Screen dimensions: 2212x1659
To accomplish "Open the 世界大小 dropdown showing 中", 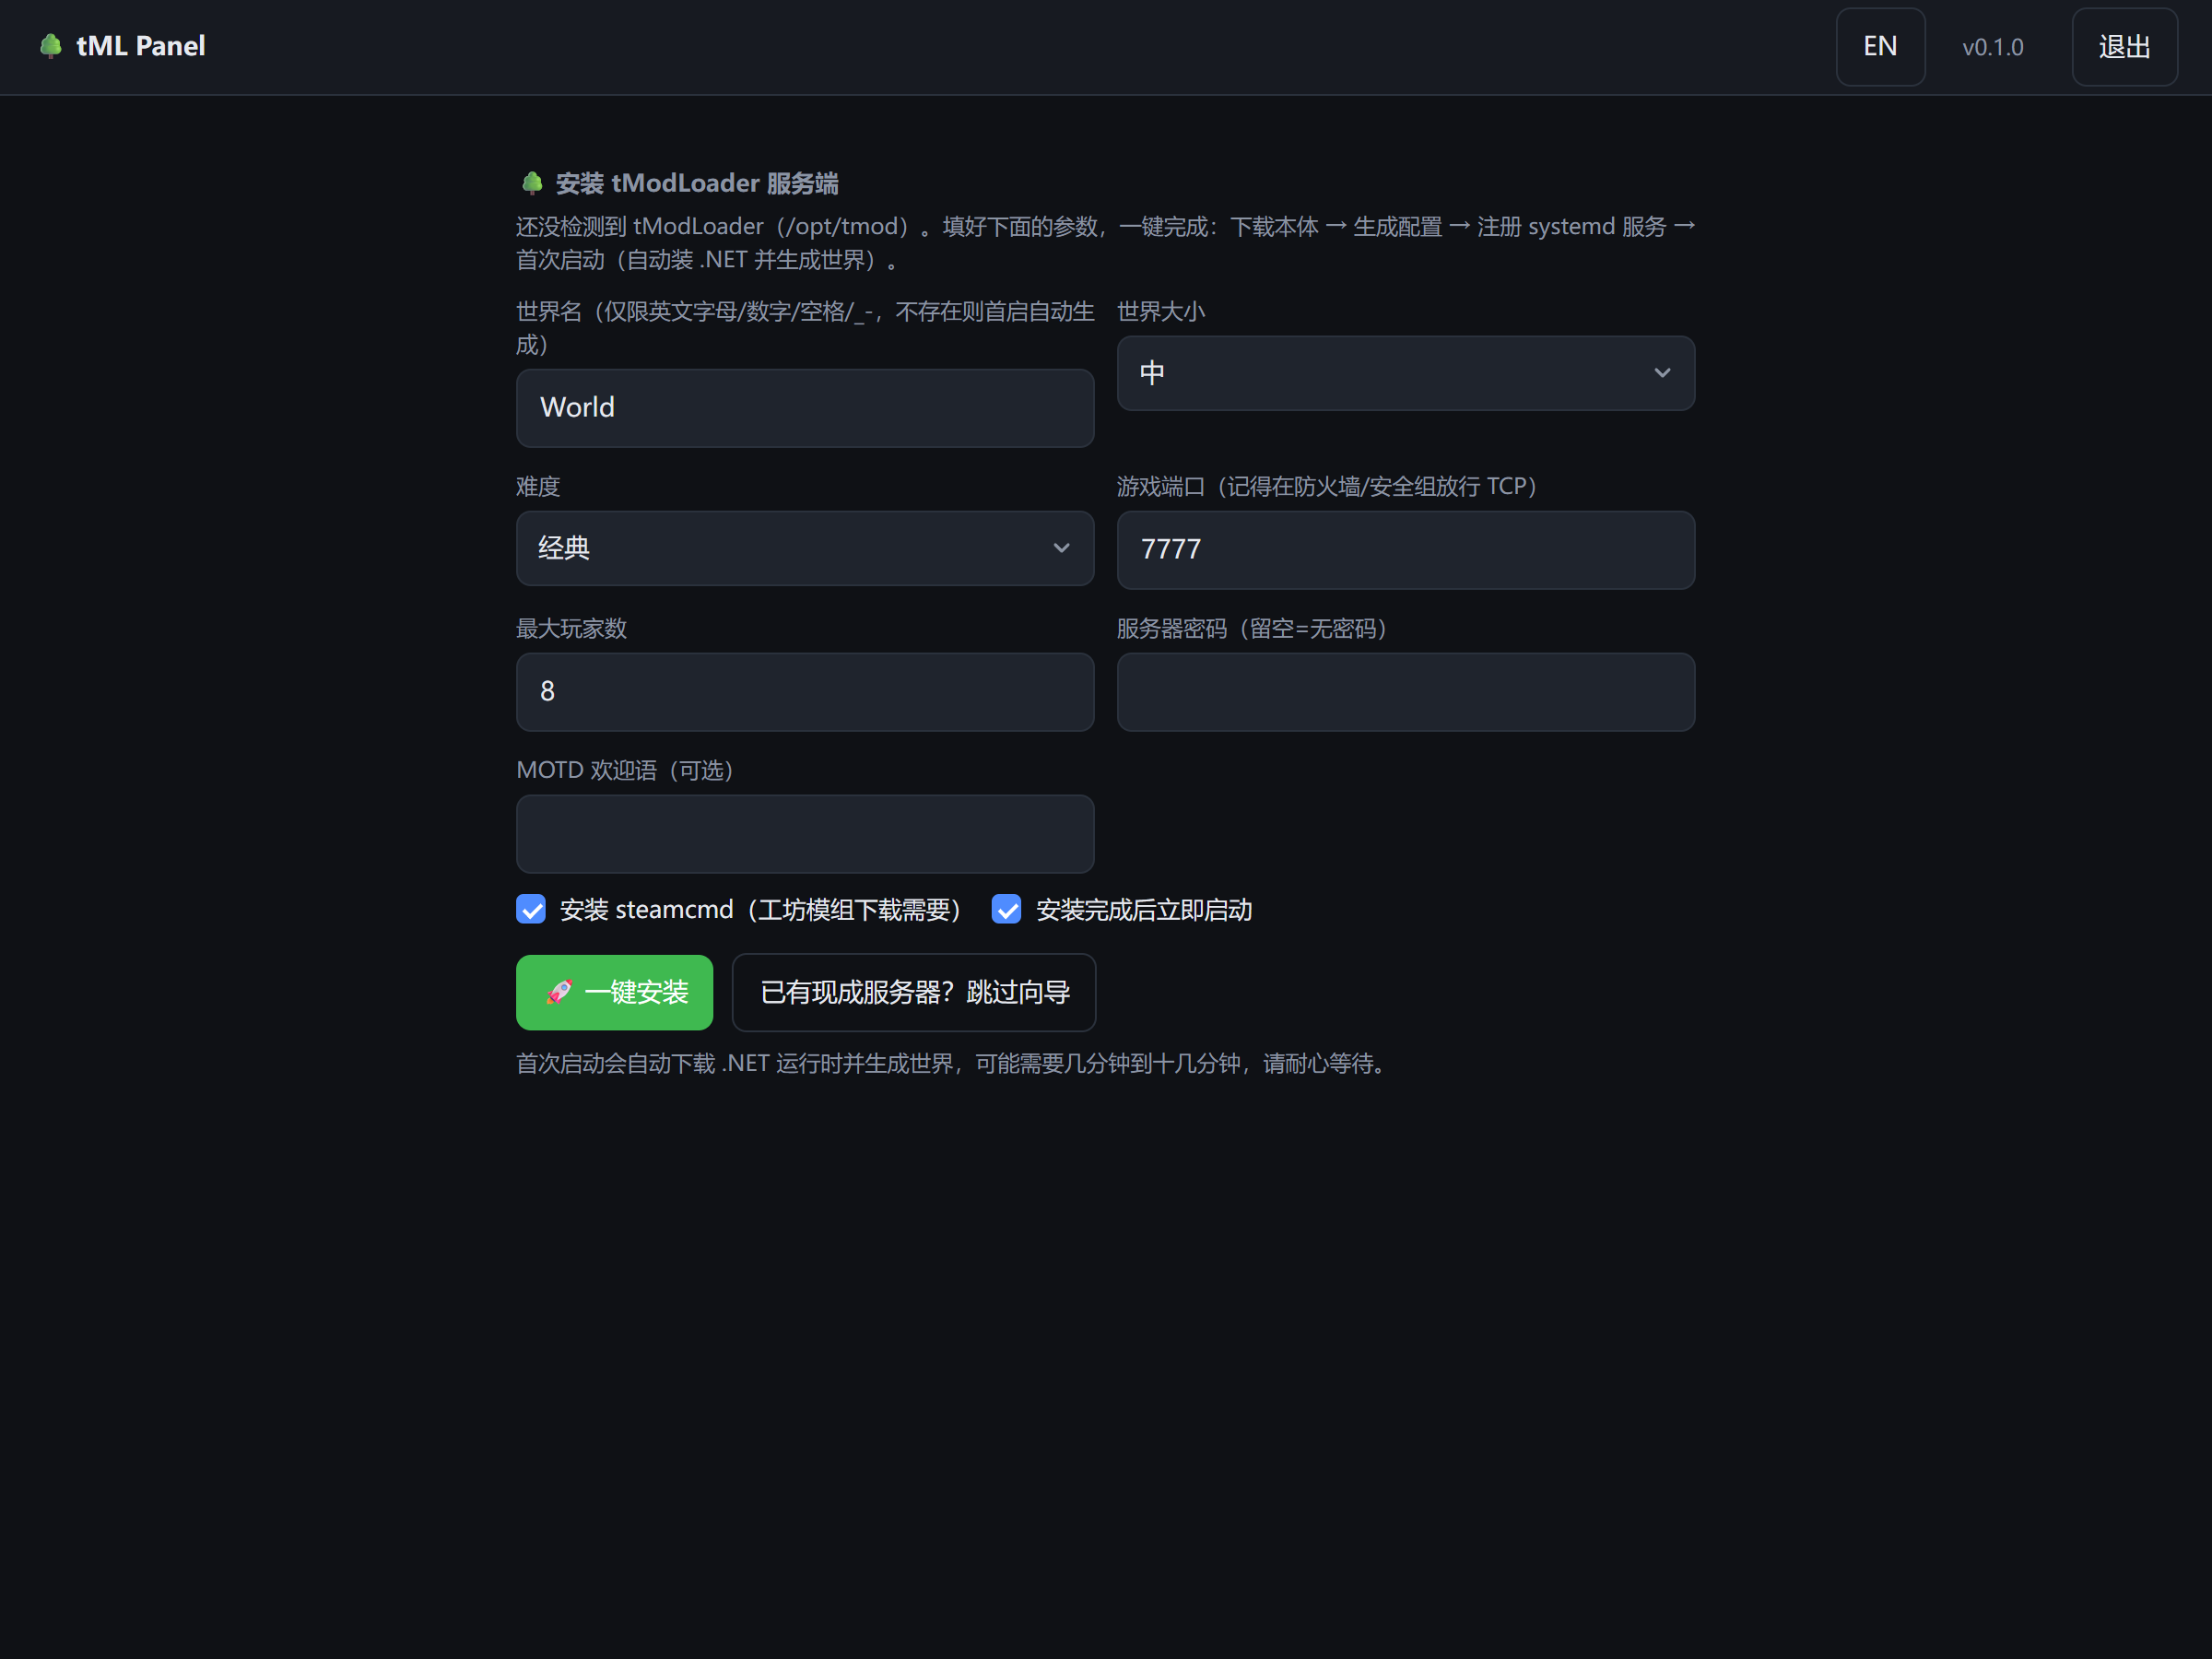I will (x=1405, y=373).
